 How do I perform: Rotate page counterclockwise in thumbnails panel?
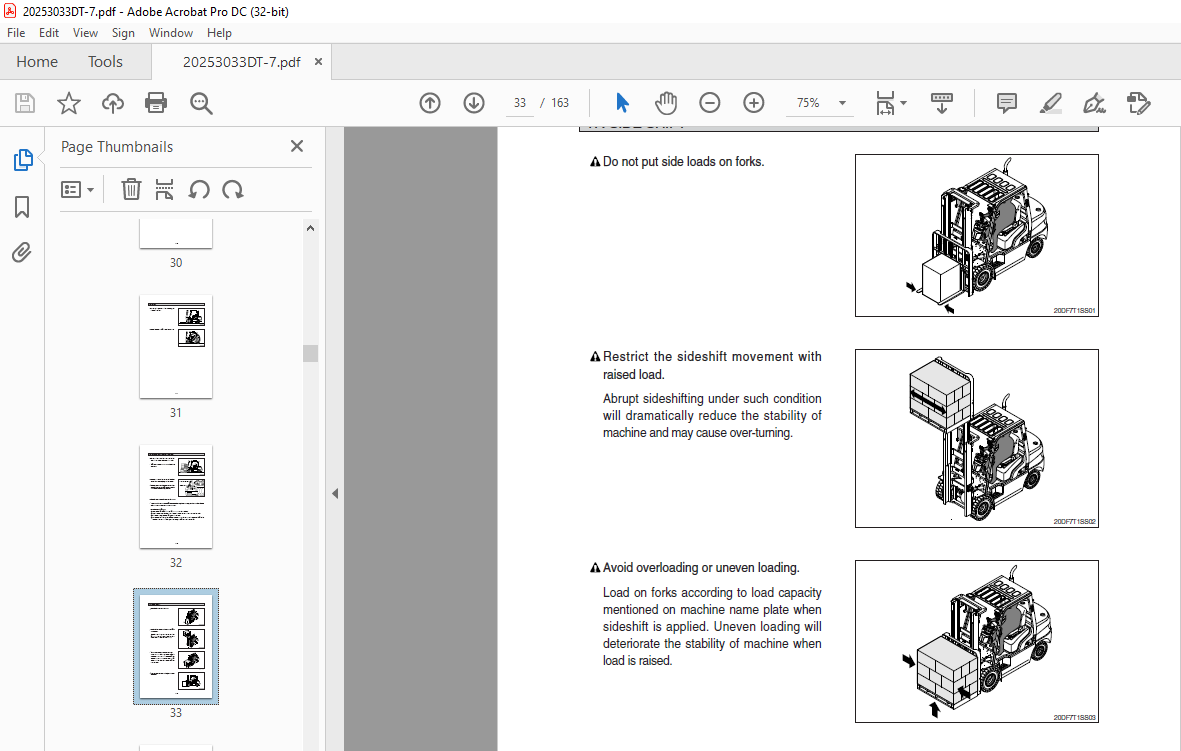[x=199, y=190]
